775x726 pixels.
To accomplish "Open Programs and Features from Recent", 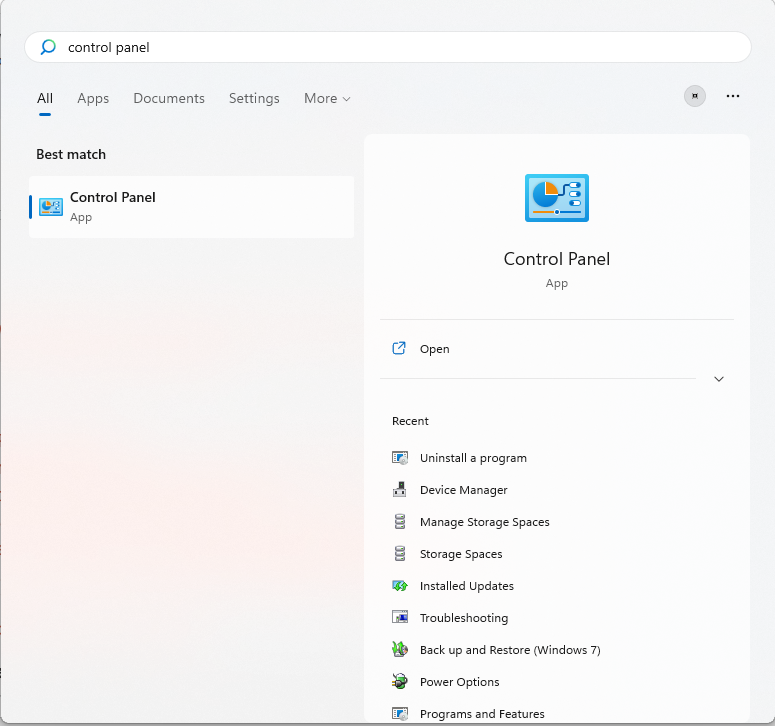I will (x=482, y=714).
